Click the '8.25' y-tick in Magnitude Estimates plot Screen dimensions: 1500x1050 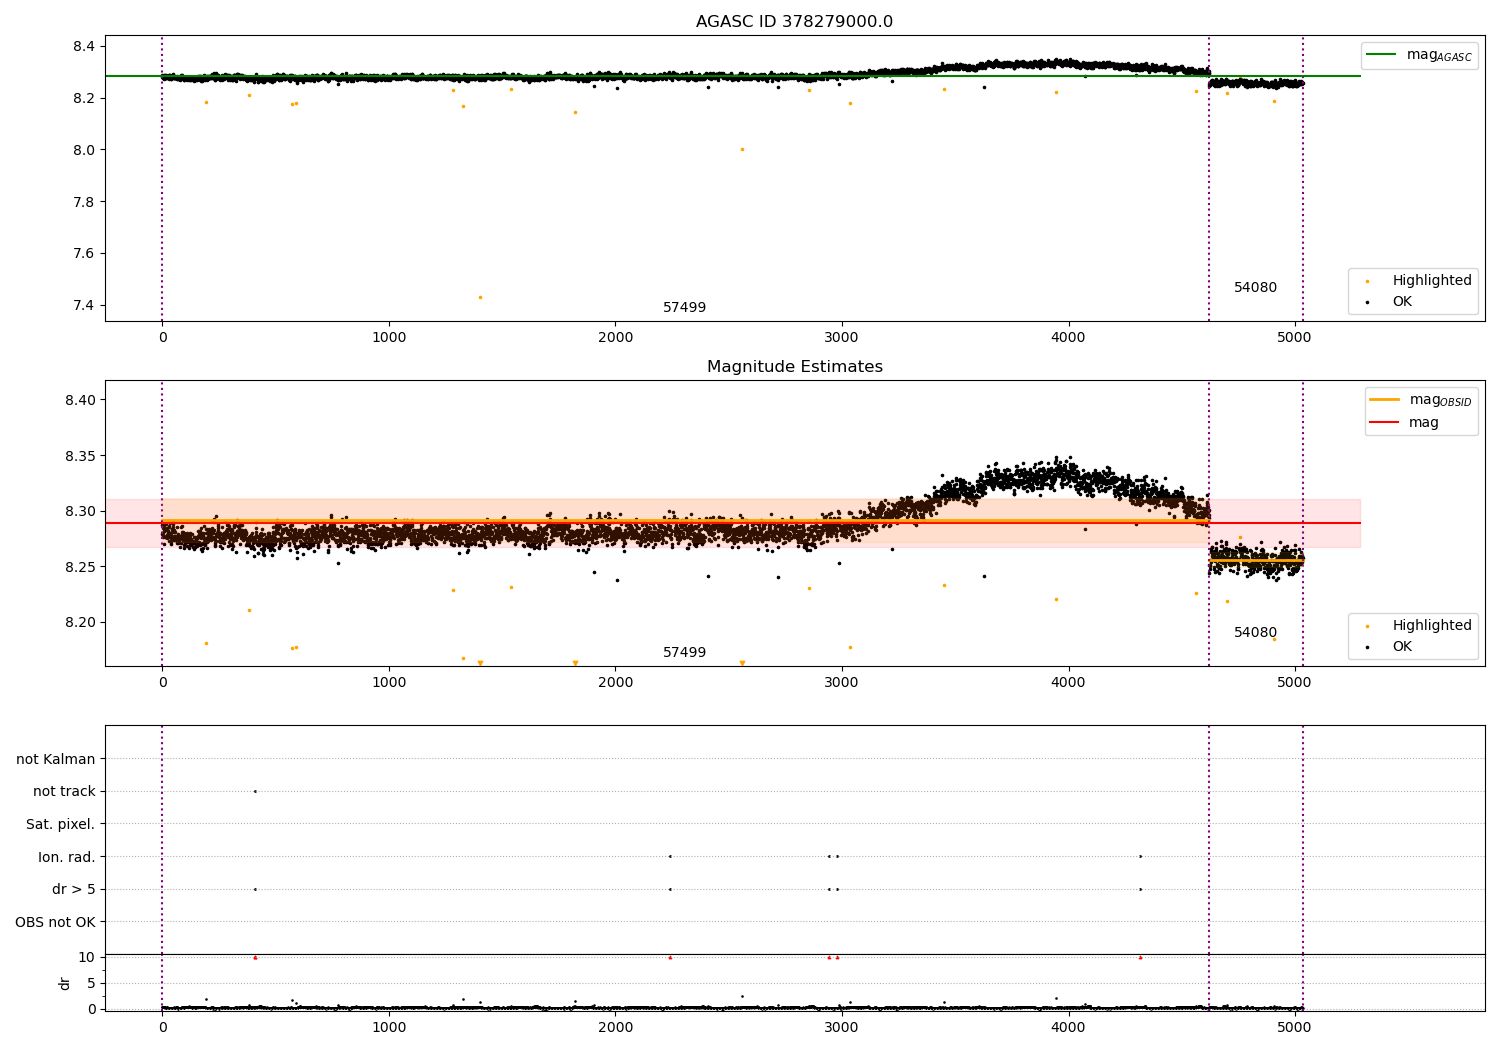80,567
